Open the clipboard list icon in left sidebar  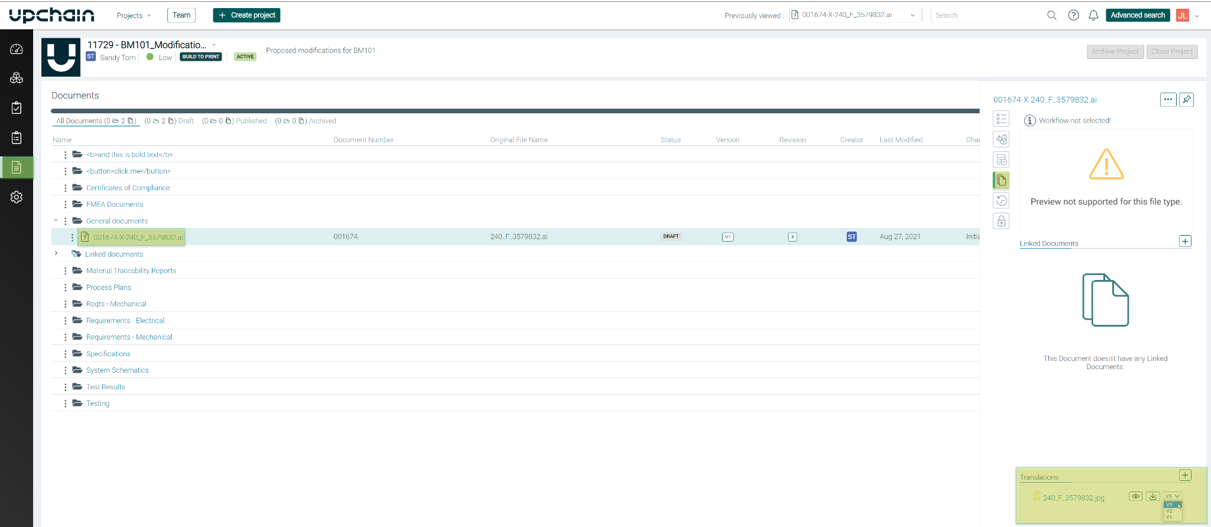[16, 138]
